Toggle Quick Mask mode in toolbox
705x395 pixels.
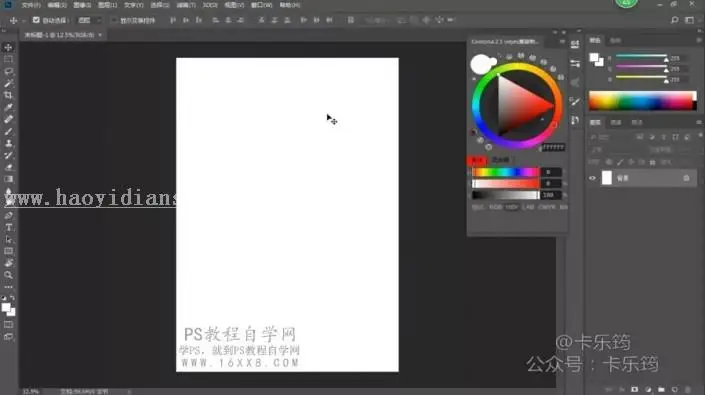8,324
